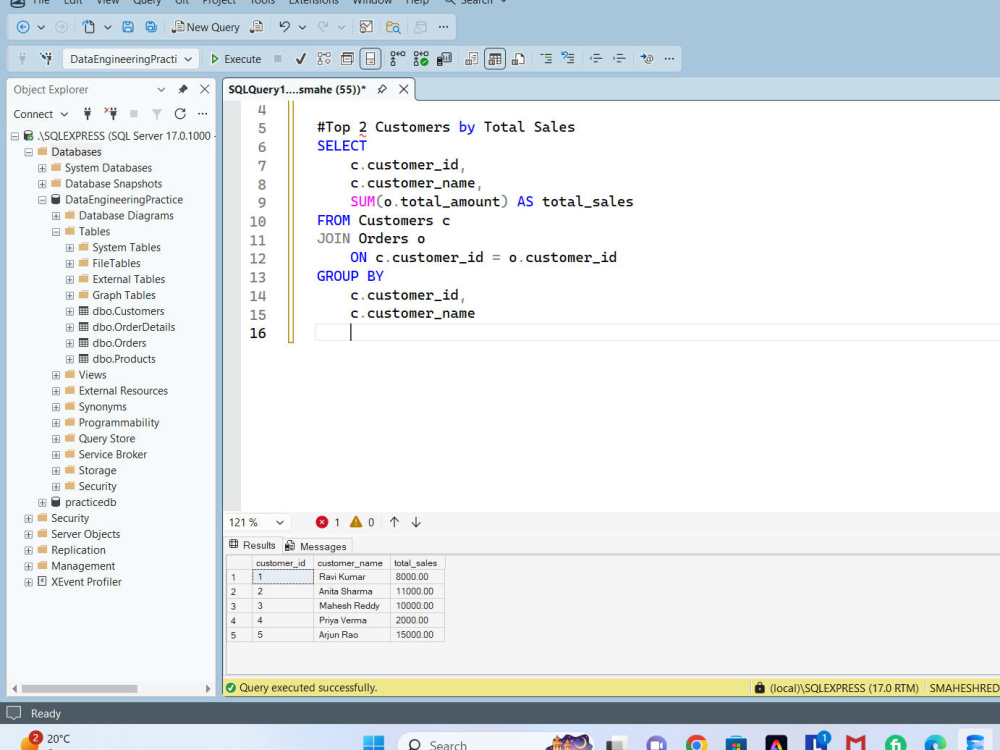Expand the Programmability folder
1000x750 pixels.
(x=56, y=423)
